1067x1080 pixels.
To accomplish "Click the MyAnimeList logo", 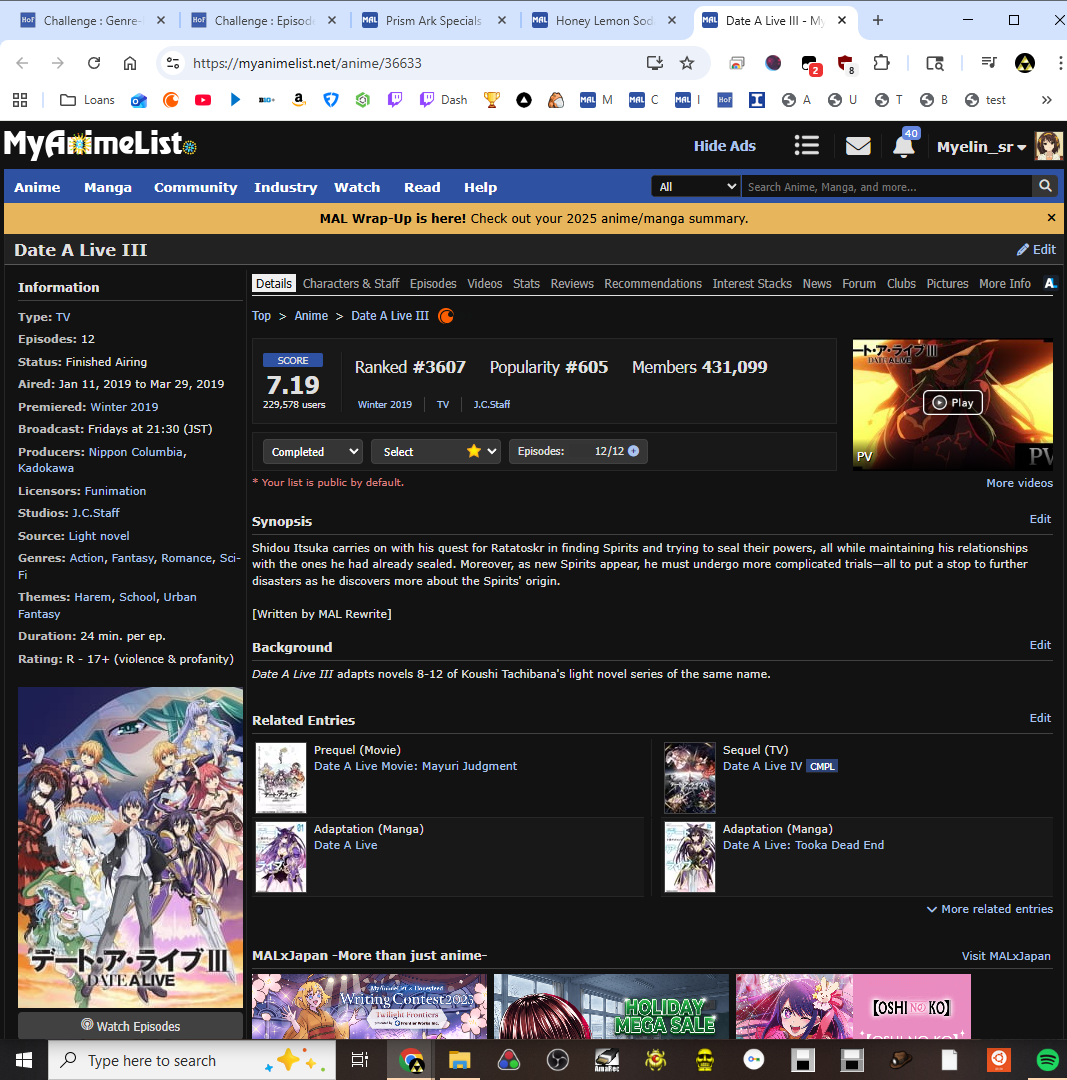I will (101, 144).
